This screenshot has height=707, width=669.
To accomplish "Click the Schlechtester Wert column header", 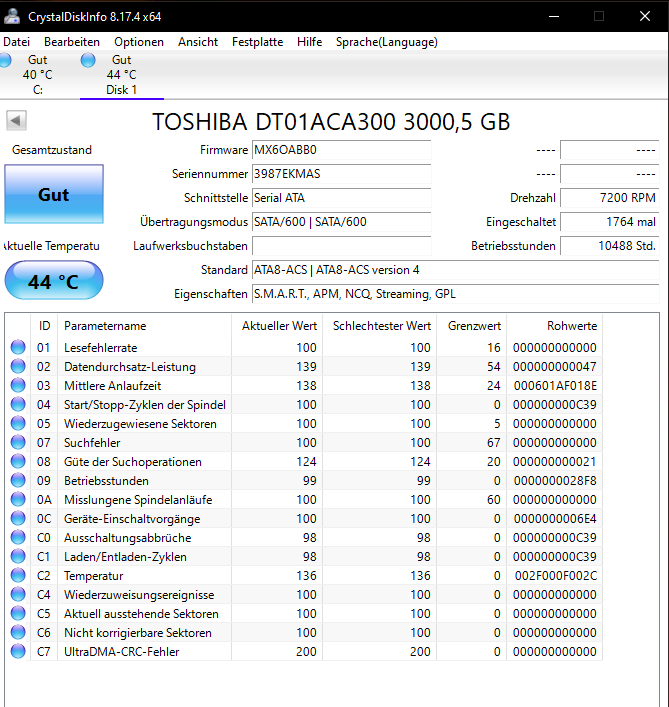I will [x=379, y=326].
